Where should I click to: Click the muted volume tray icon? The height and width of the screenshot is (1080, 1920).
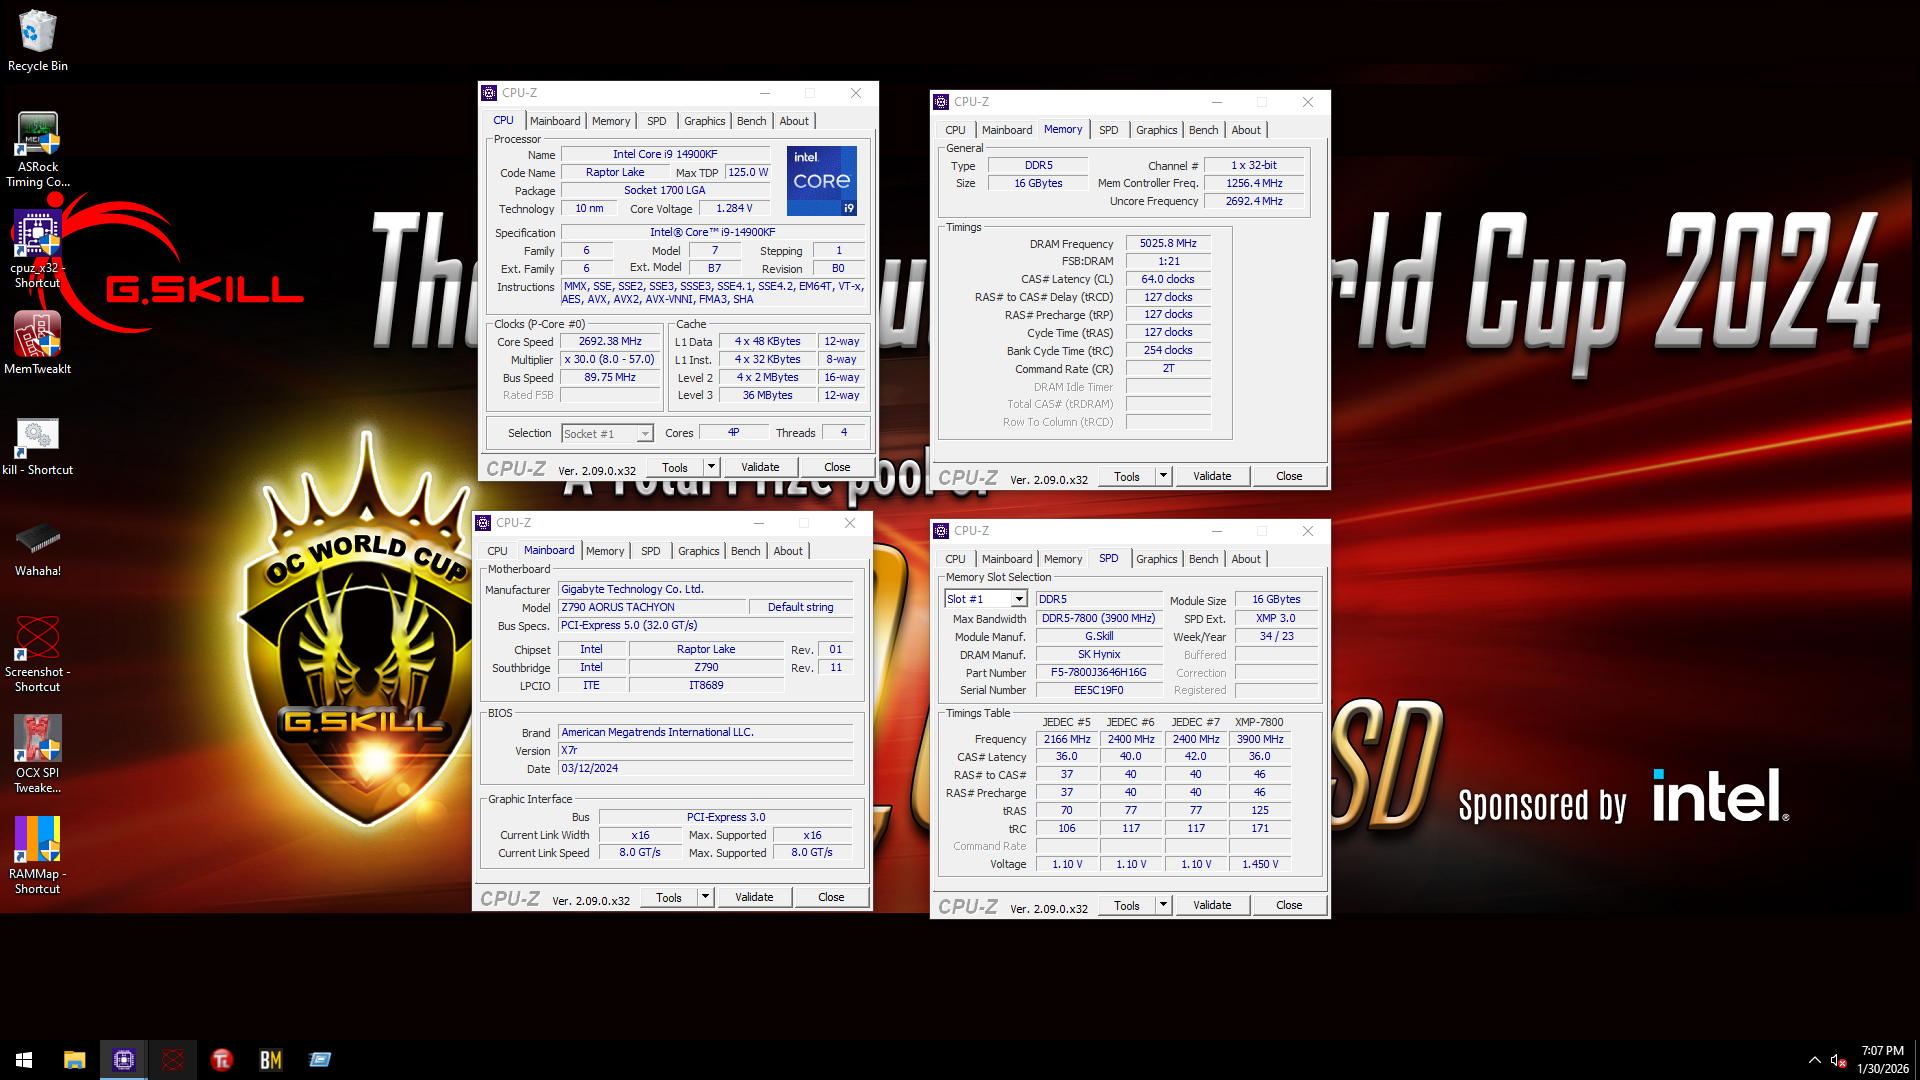click(x=1838, y=1060)
